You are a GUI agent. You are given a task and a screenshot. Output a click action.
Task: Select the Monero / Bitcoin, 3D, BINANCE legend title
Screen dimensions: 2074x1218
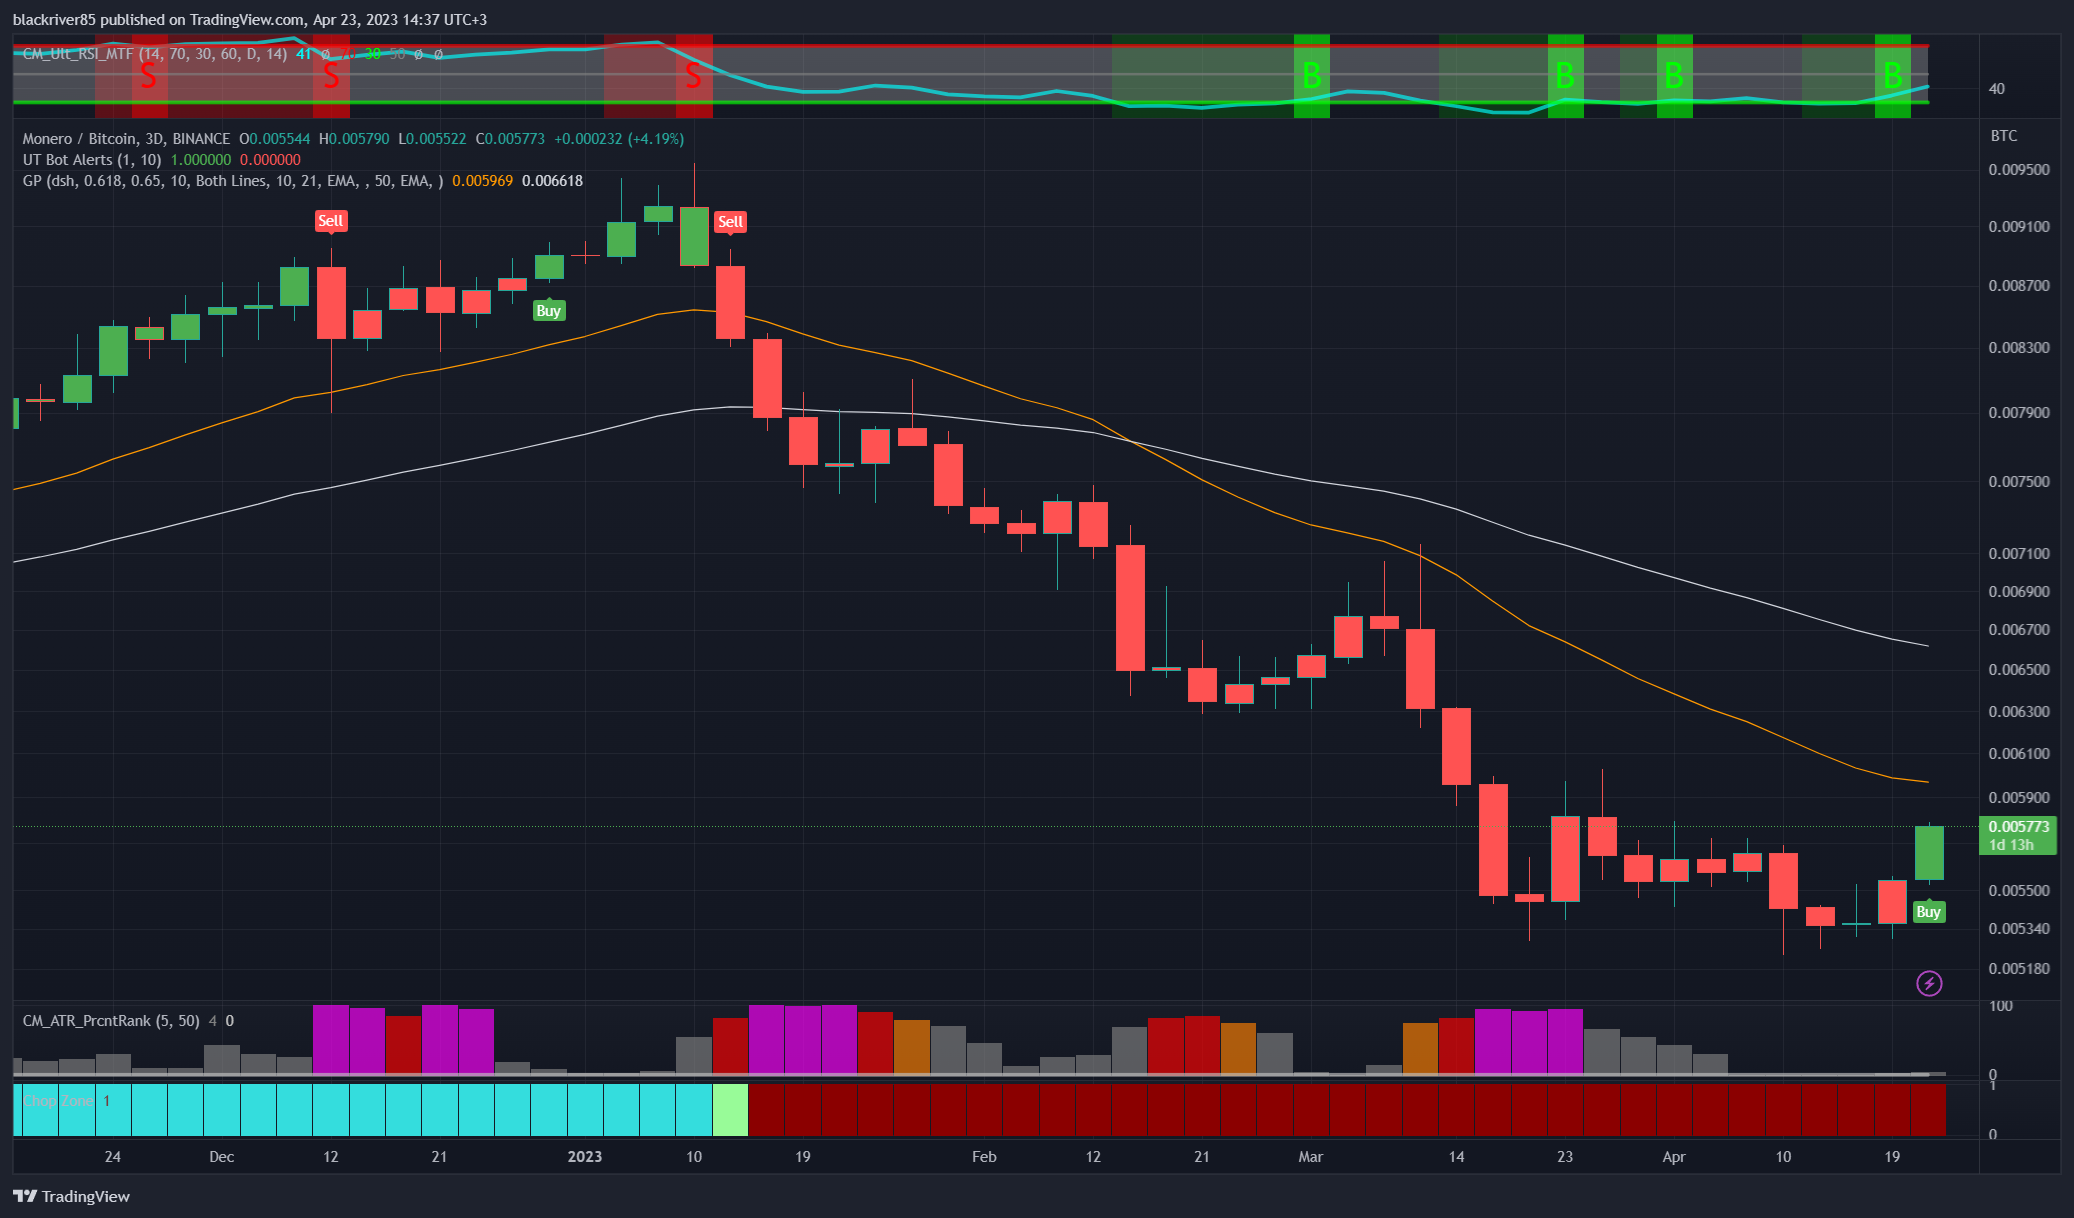click(x=126, y=139)
